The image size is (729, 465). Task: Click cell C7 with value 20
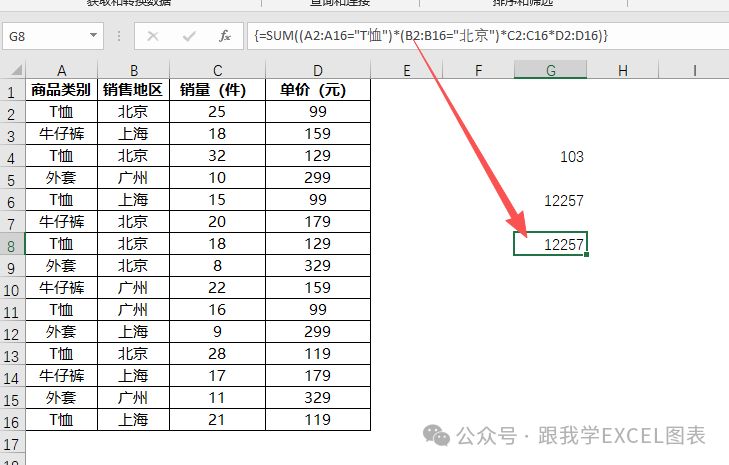click(x=218, y=222)
